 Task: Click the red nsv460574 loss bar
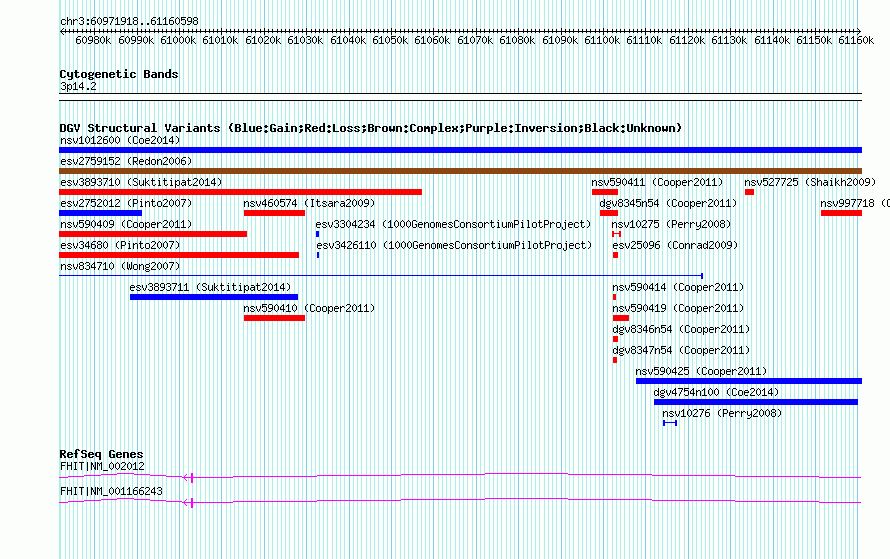[274, 213]
